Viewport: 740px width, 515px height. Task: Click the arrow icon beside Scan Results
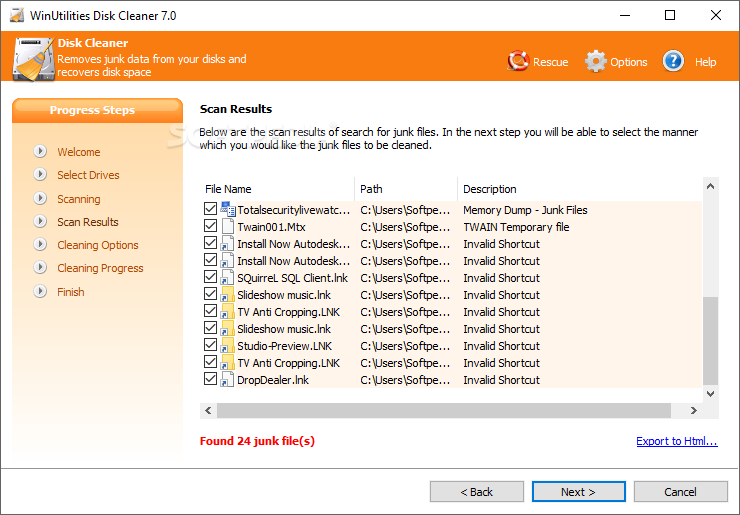coord(40,221)
